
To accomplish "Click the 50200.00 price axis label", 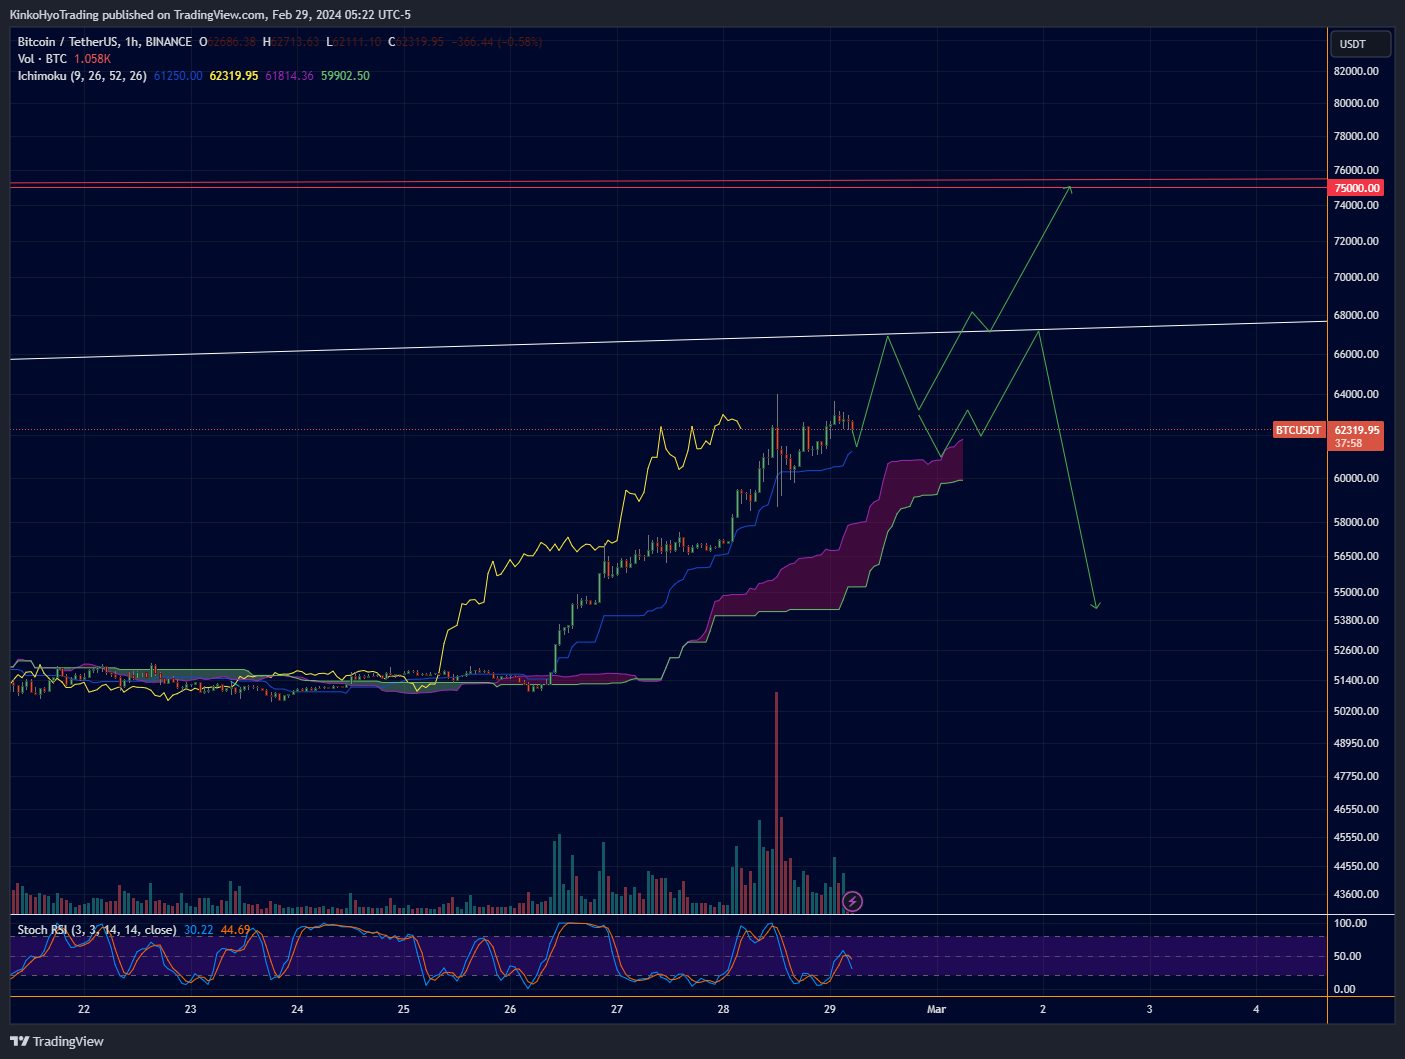I will (1357, 711).
